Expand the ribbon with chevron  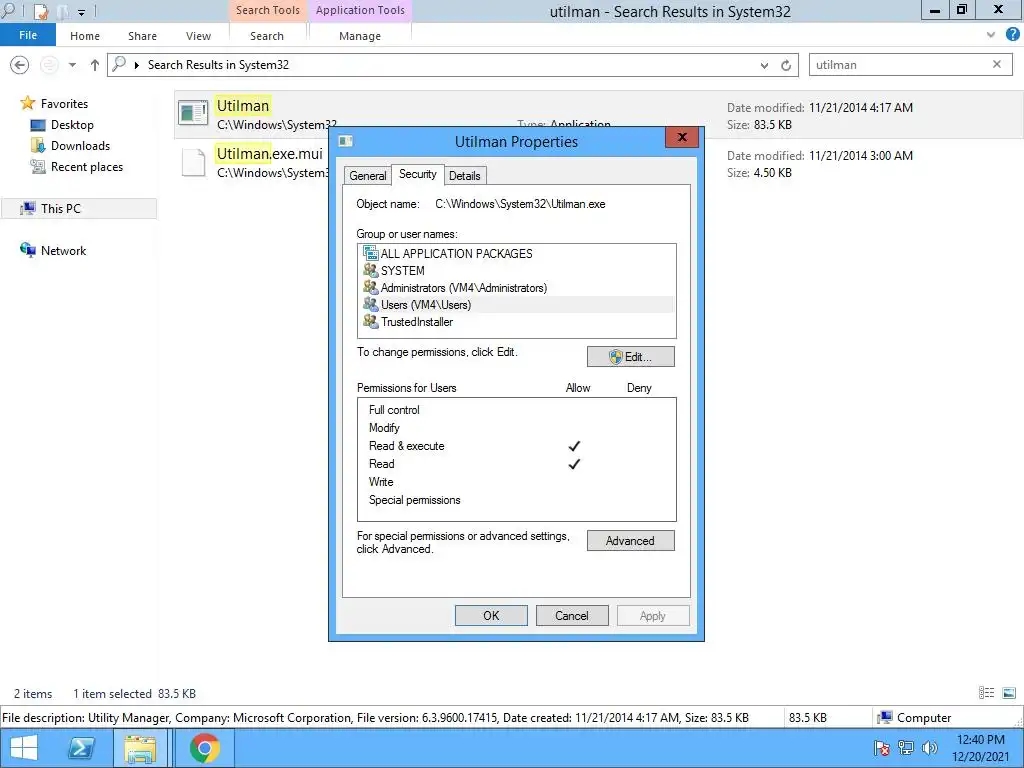click(x=991, y=35)
